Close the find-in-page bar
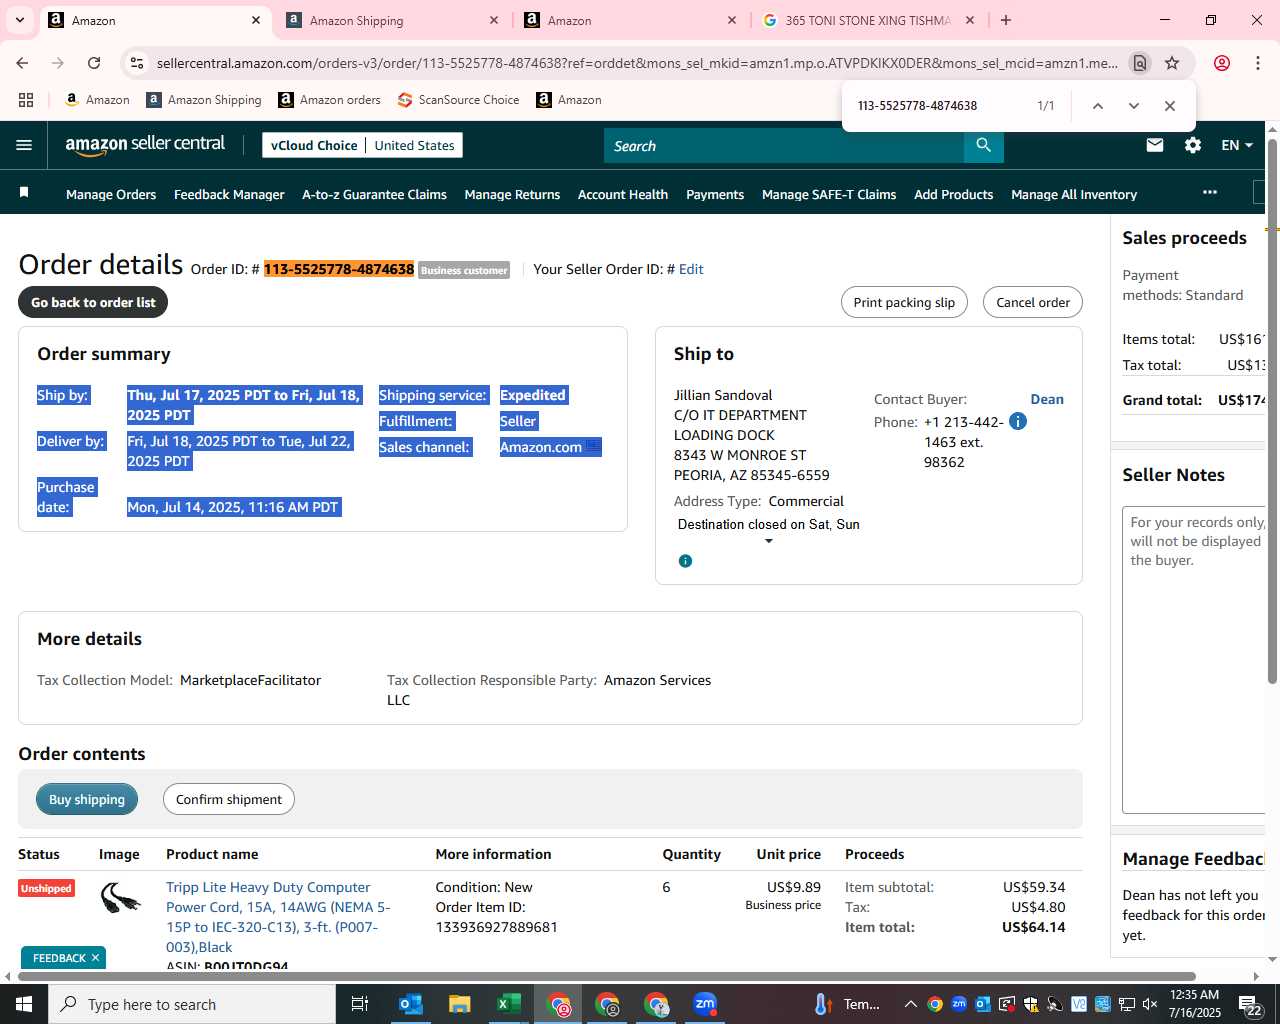 coord(1169,106)
